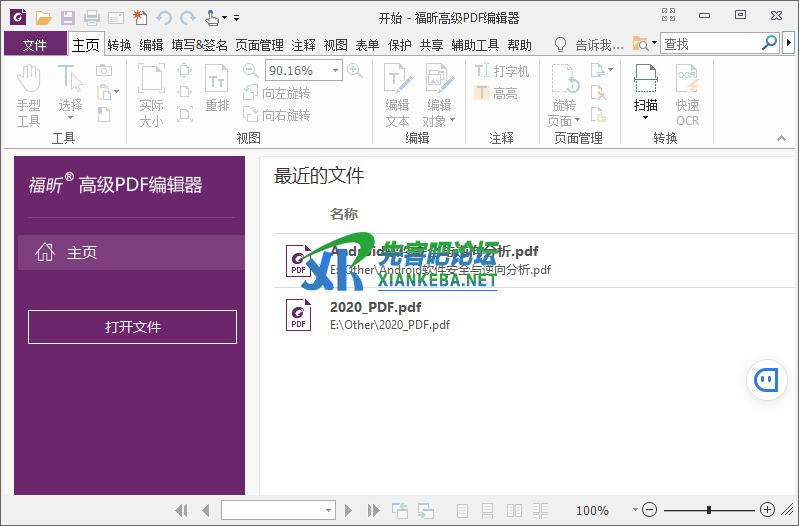Click the zoom in plus button in status bar
Screen dimensions: 799x526
pos(767,510)
